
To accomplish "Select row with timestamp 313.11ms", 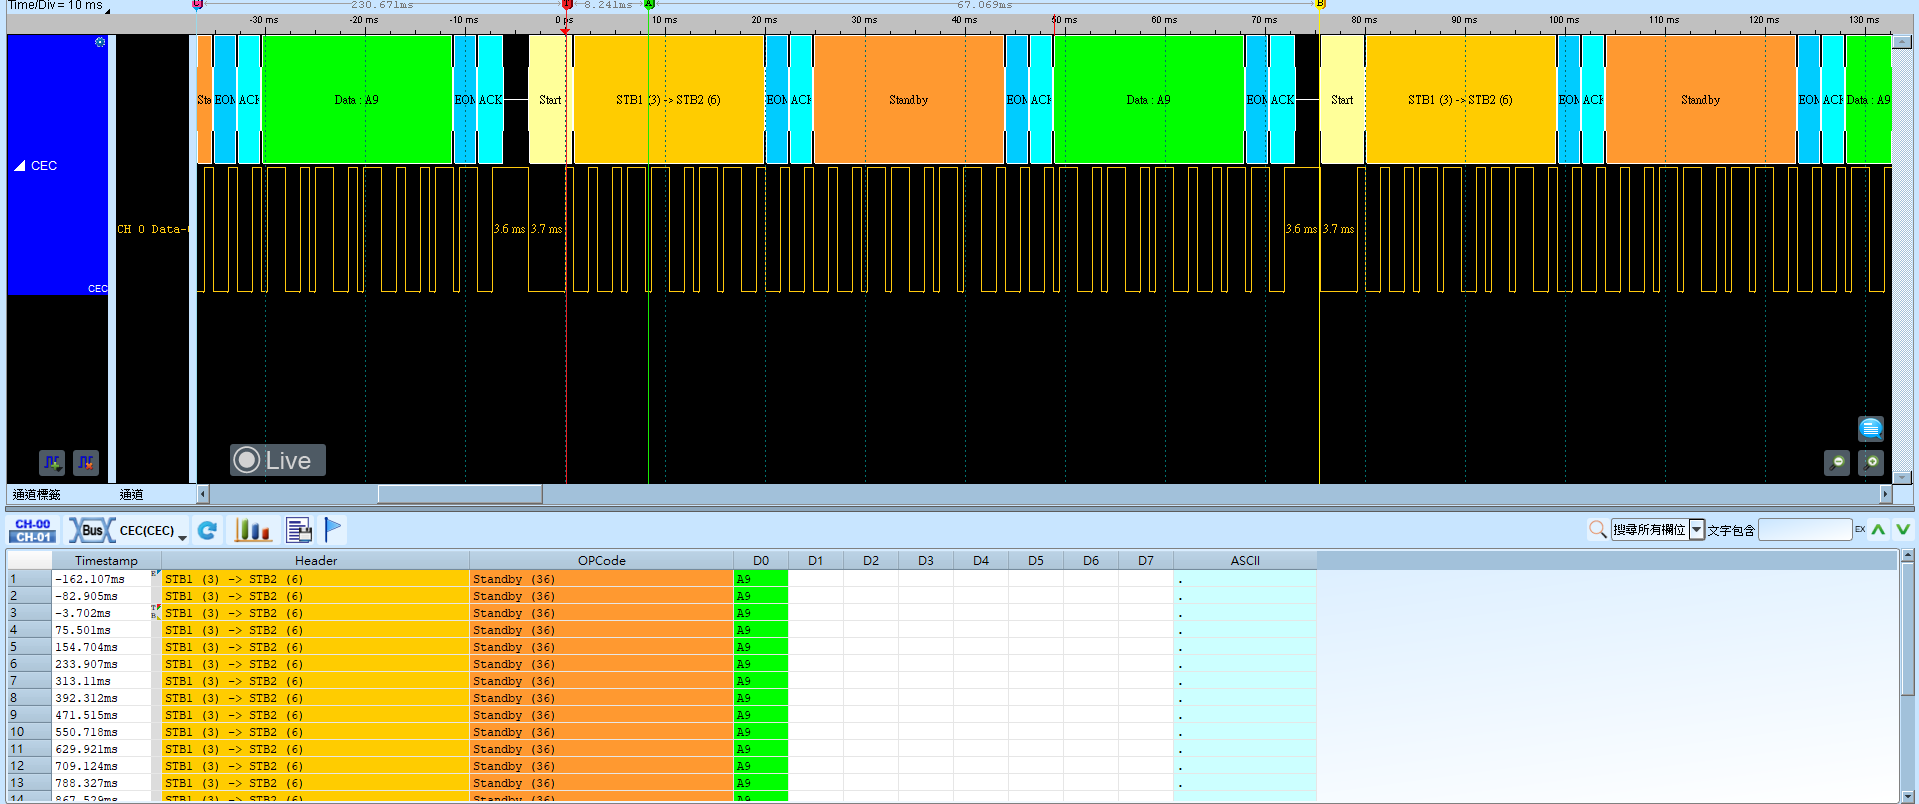I will [660, 681].
